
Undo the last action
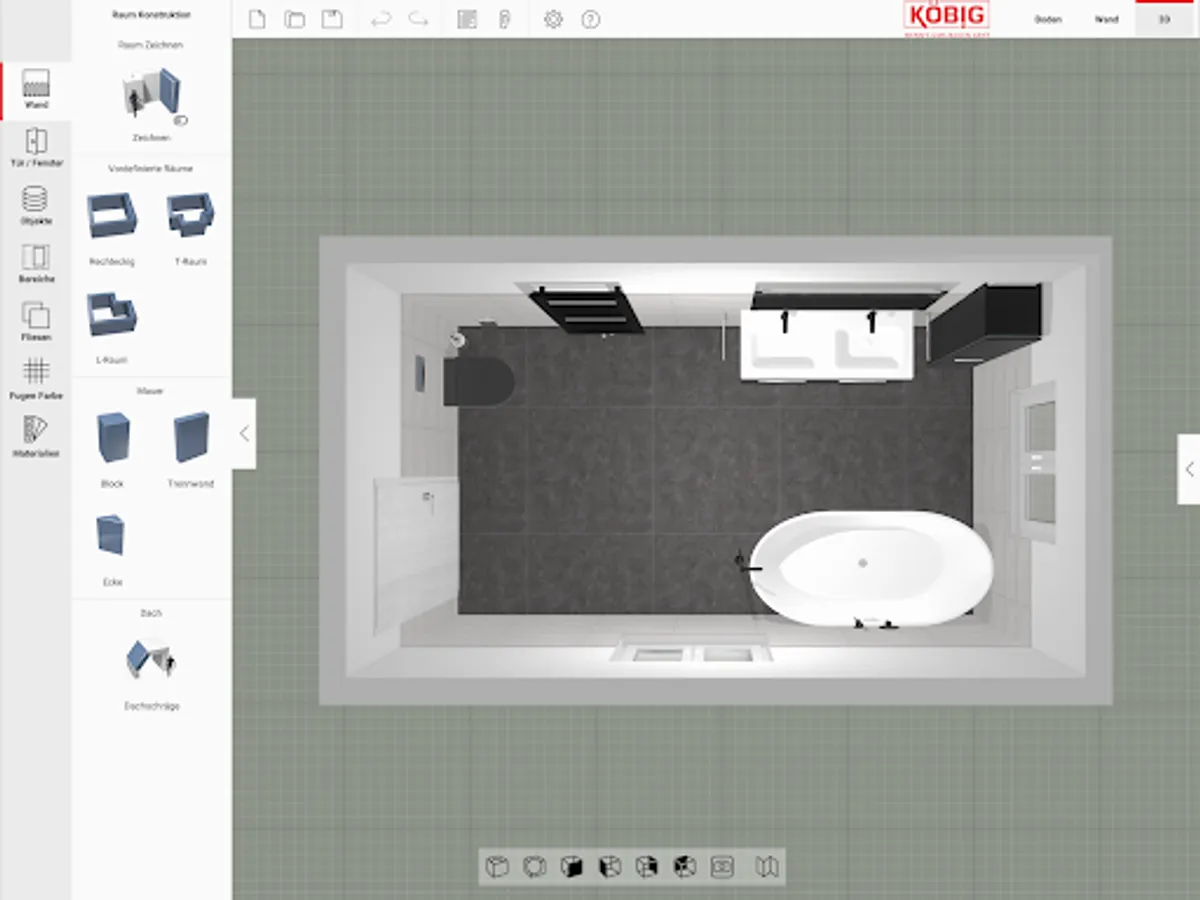click(x=381, y=19)
